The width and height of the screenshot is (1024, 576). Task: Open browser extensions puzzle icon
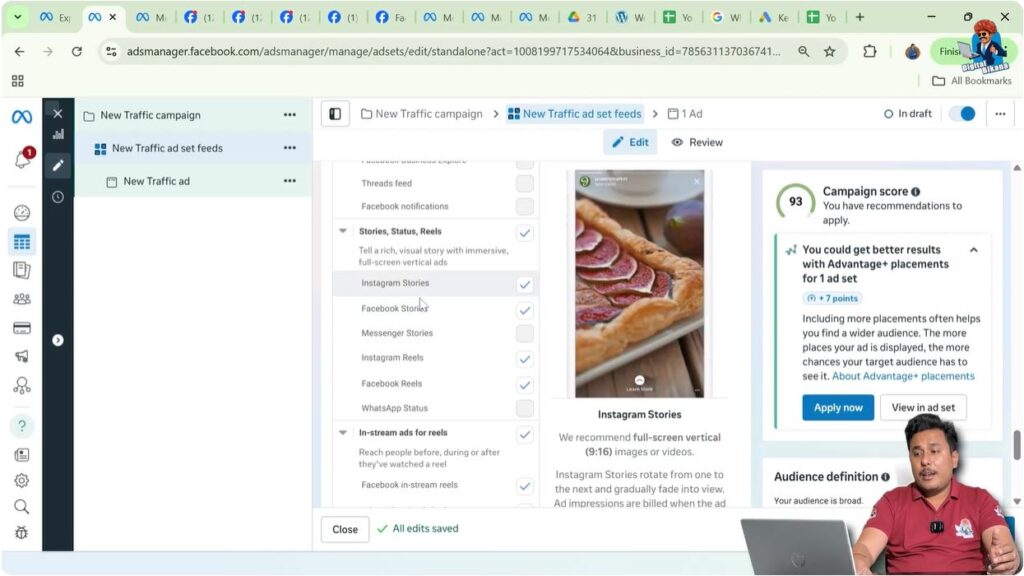[869, 51]
